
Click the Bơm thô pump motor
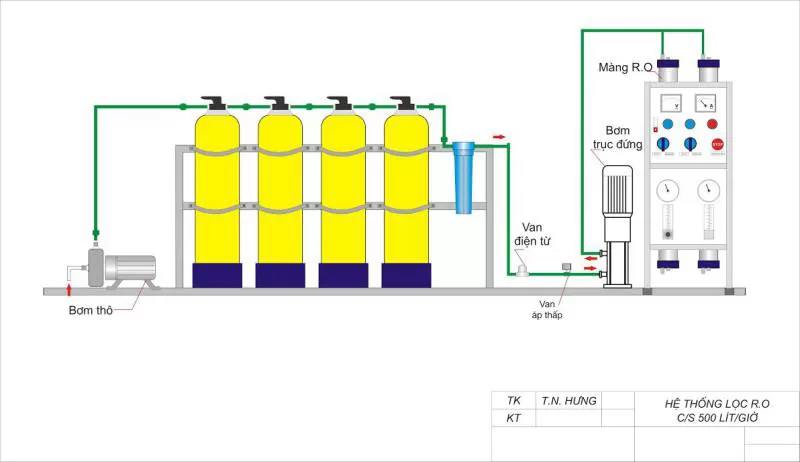(128, 268)
